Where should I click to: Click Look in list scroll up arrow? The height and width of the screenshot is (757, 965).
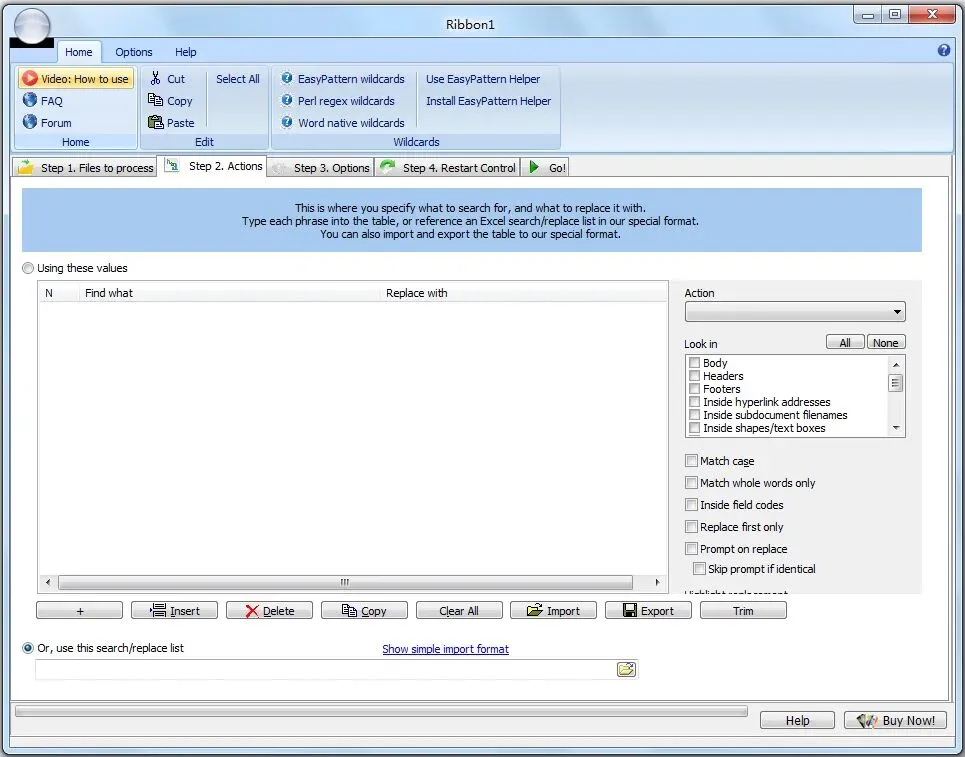[896, 364]
